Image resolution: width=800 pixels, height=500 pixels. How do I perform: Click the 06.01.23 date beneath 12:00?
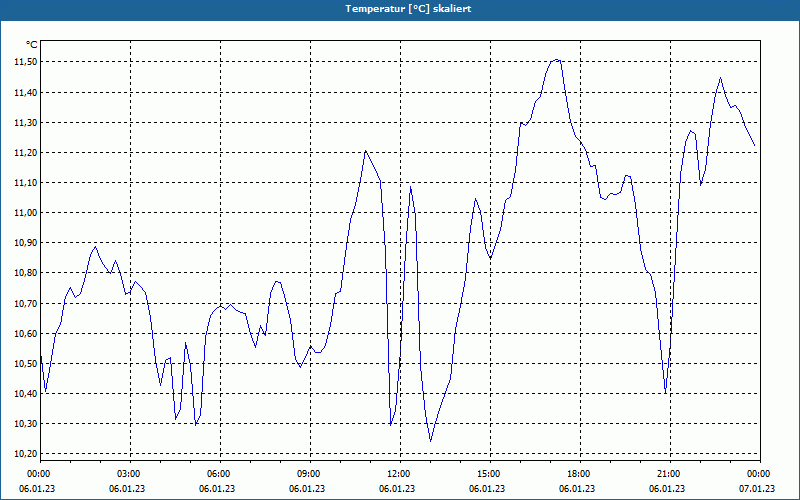click(397, 489)
